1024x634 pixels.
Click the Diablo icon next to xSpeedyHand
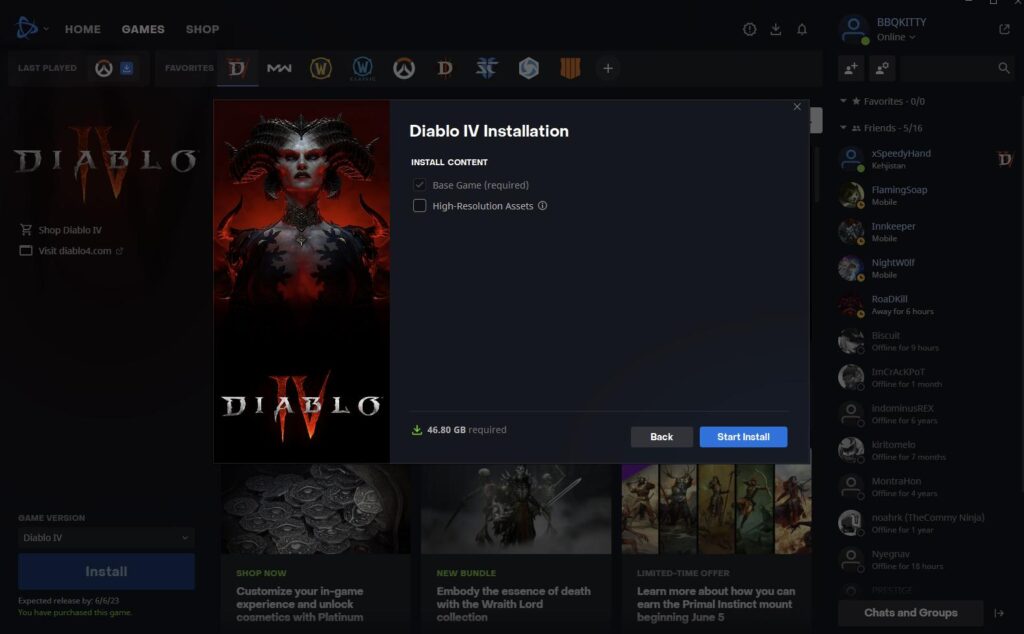(x=1005, y=159)
